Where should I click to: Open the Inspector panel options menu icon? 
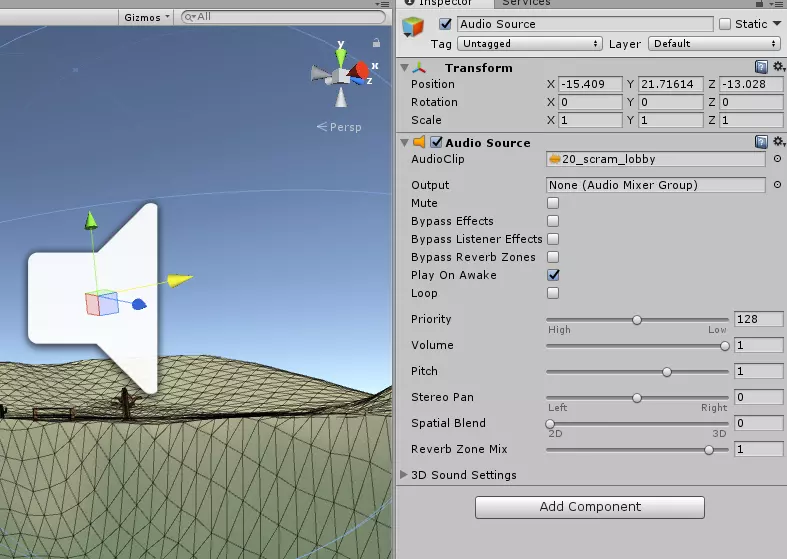pyautogui.click(x=775, y=3)
